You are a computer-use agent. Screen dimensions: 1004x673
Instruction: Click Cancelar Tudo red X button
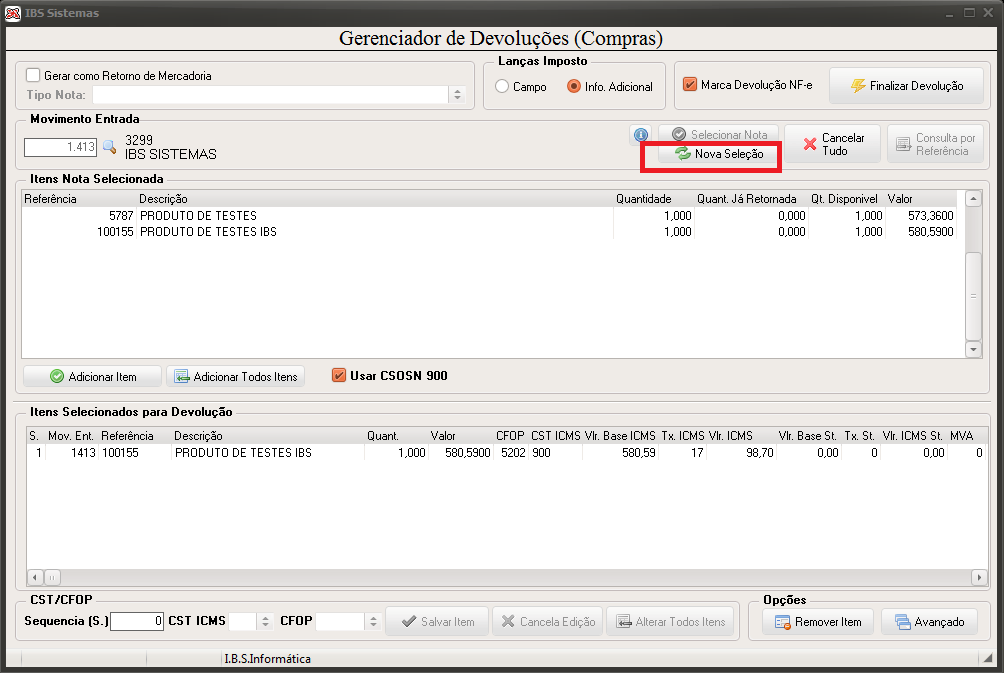click(x=832, y=144)
